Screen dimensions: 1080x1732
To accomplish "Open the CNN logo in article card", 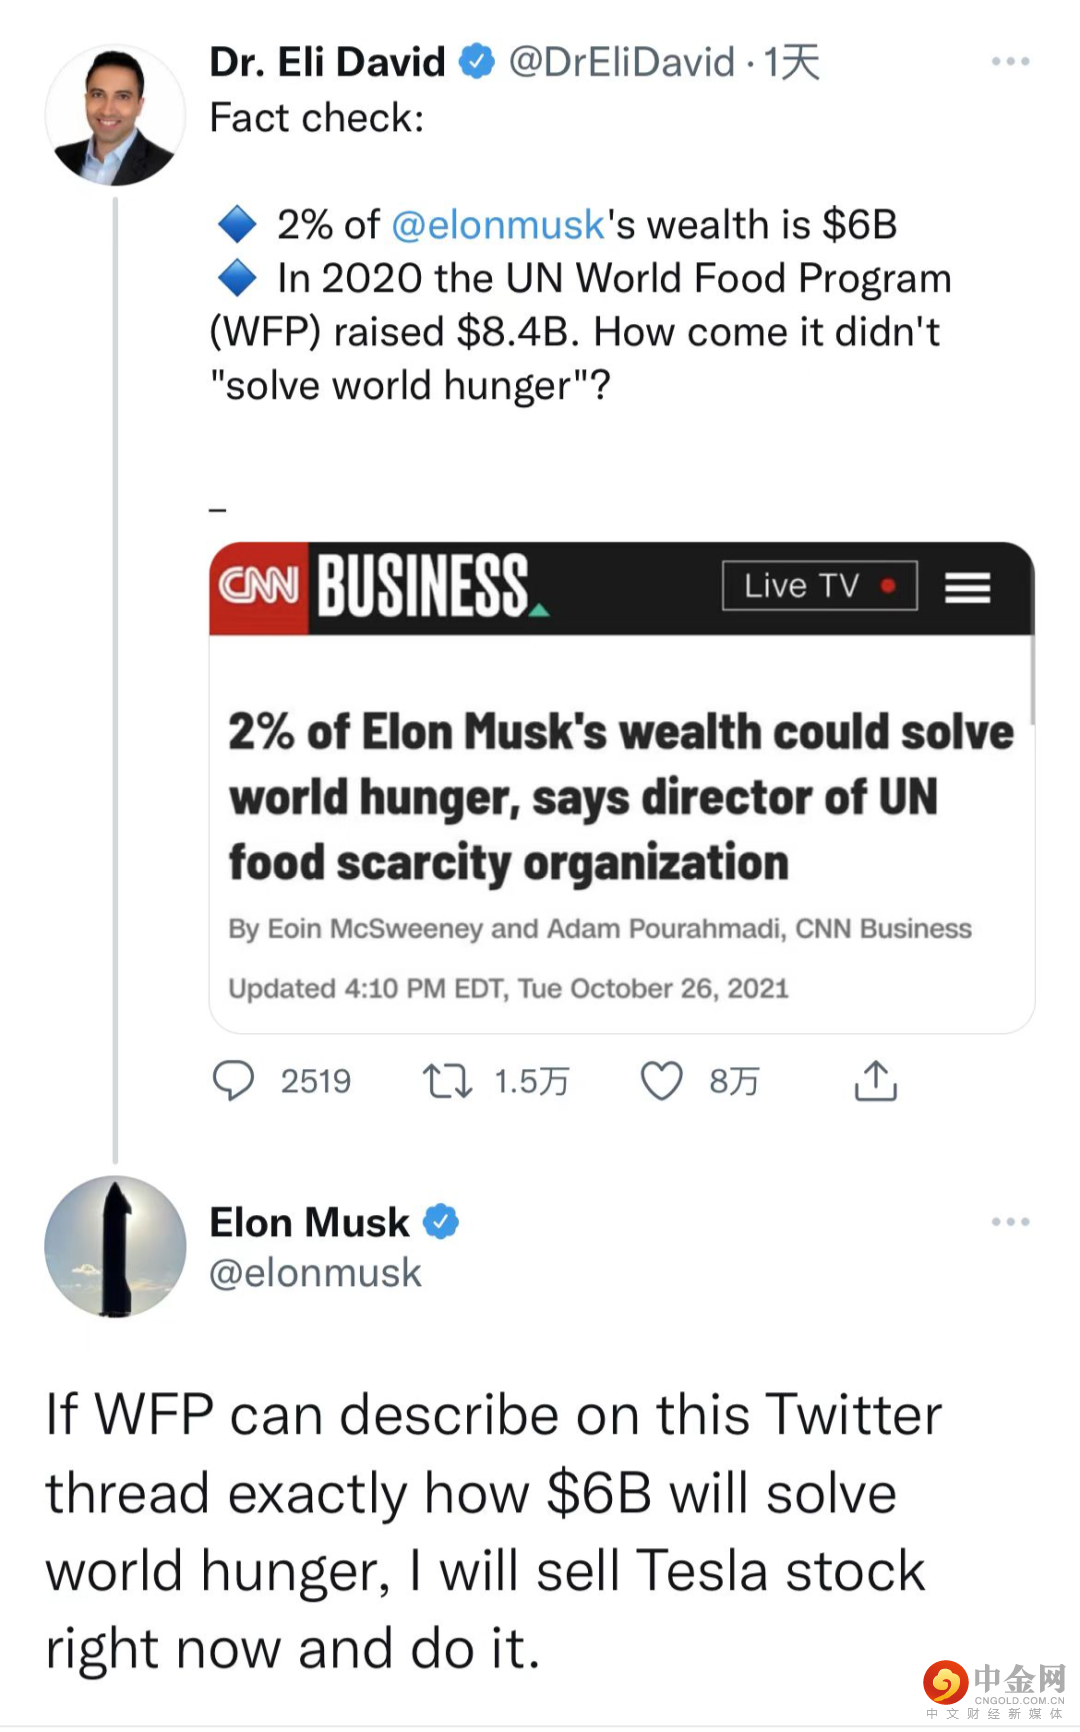I will tap(259, 587).
